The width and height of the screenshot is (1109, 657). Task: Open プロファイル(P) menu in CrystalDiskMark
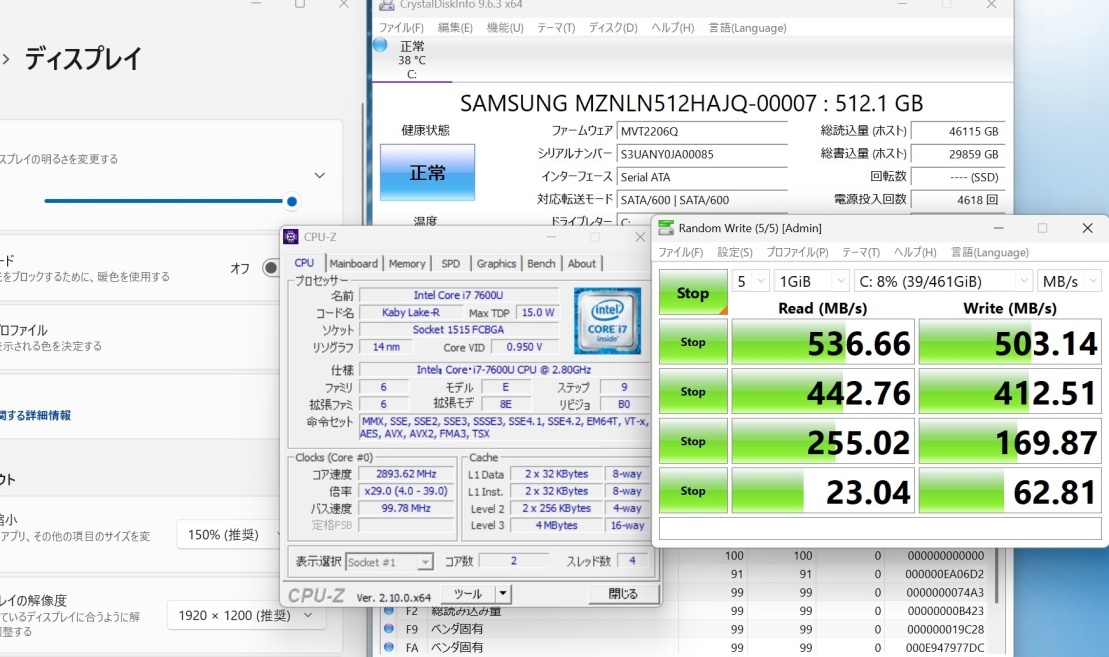click(797, 252)
